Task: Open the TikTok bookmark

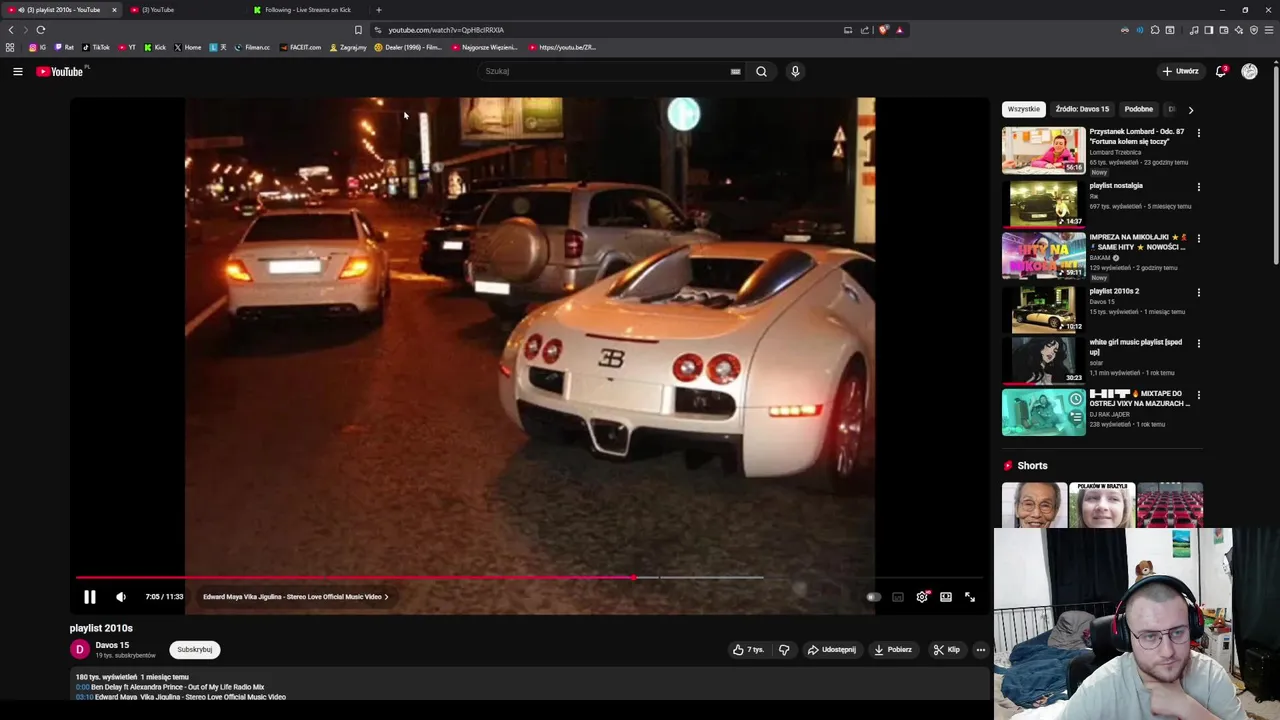Action: tap(96, 47)
